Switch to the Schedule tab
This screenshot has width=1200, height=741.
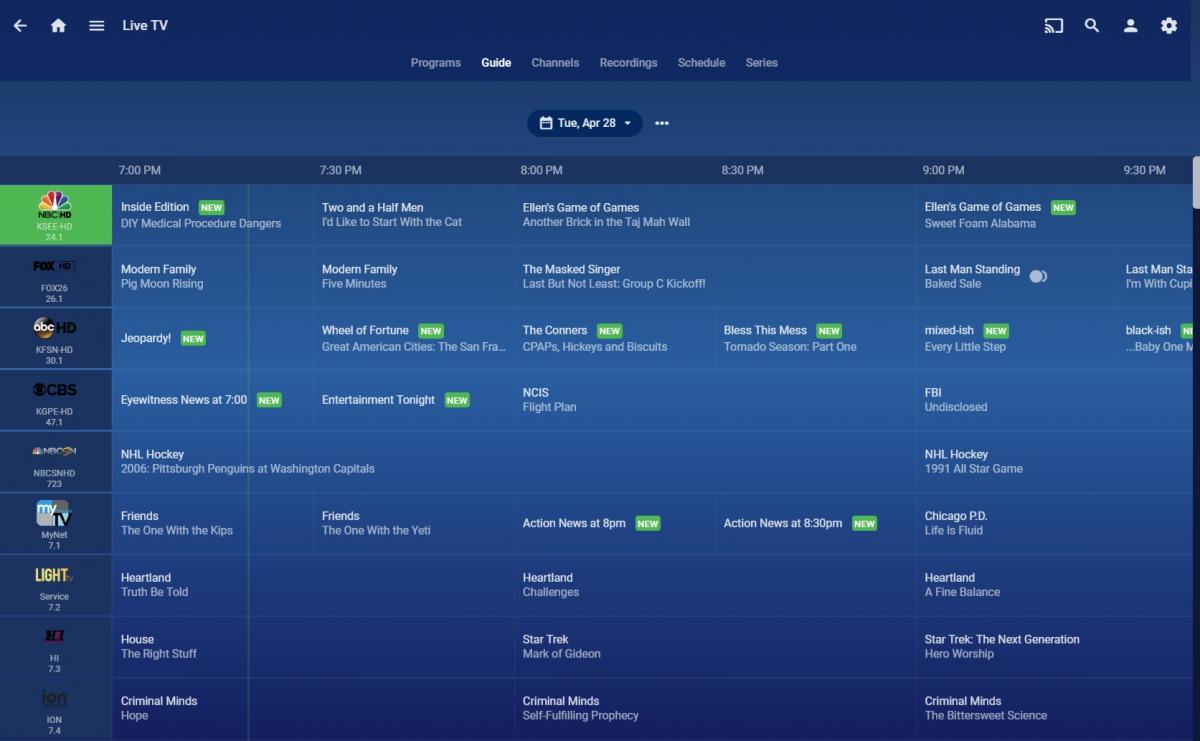[x=701, y=62]
